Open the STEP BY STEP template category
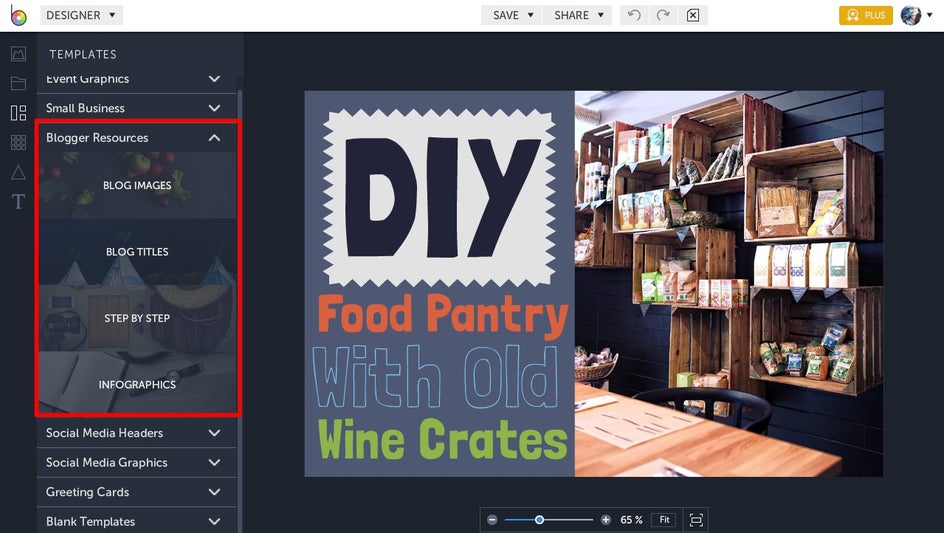 click(137, 318)
